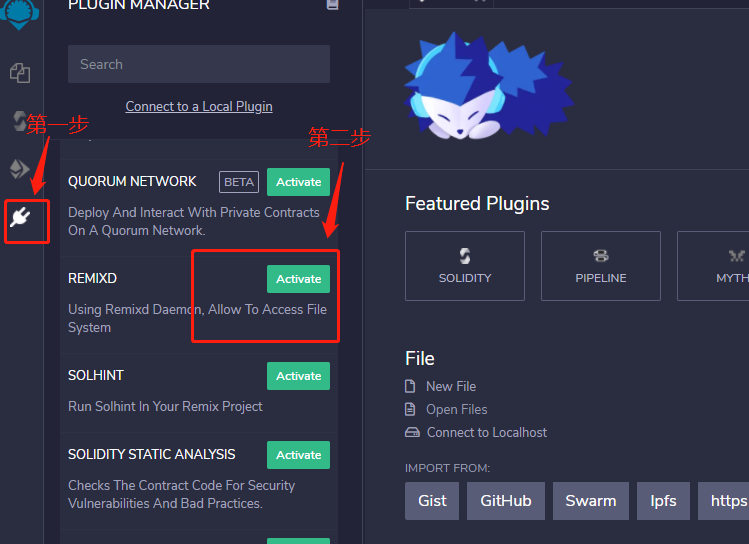Click Connect to Localhost link

(487, 432)
